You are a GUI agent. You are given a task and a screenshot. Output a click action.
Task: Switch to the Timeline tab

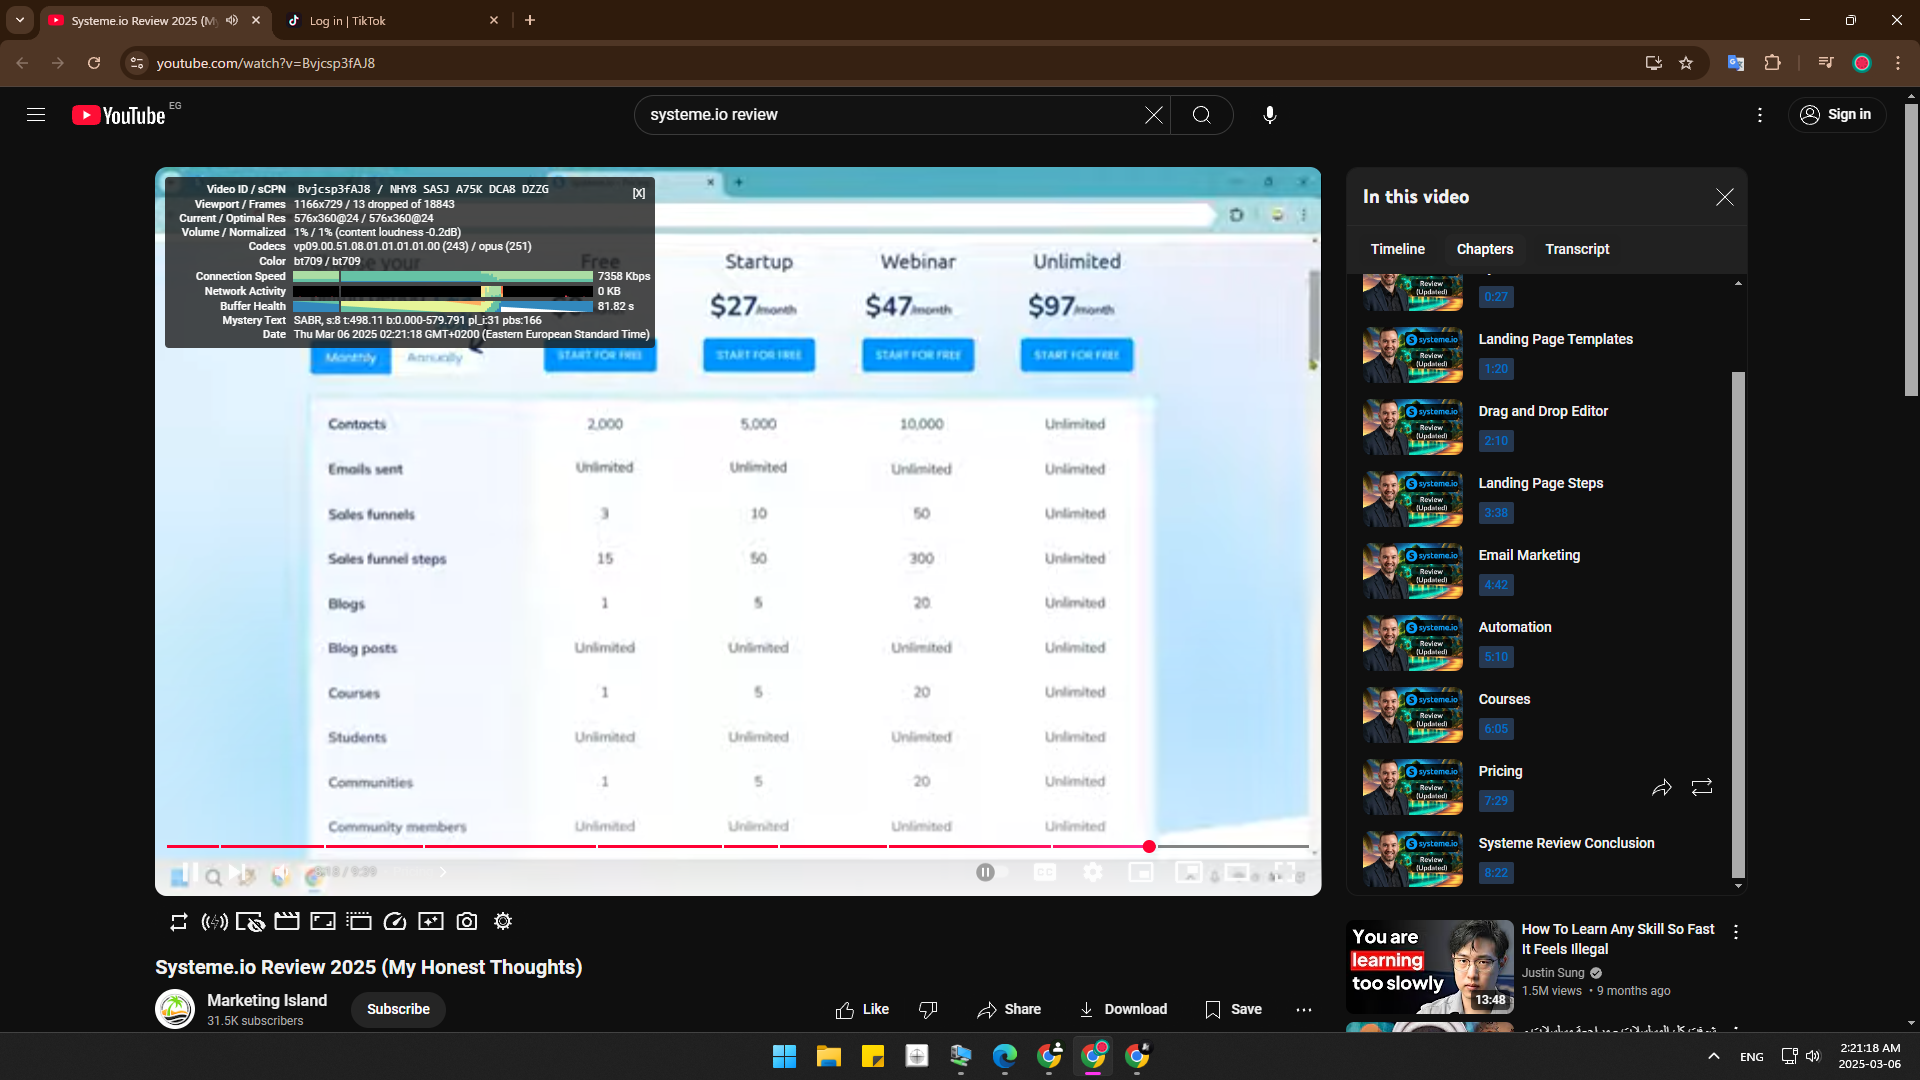pos(1398,249)
